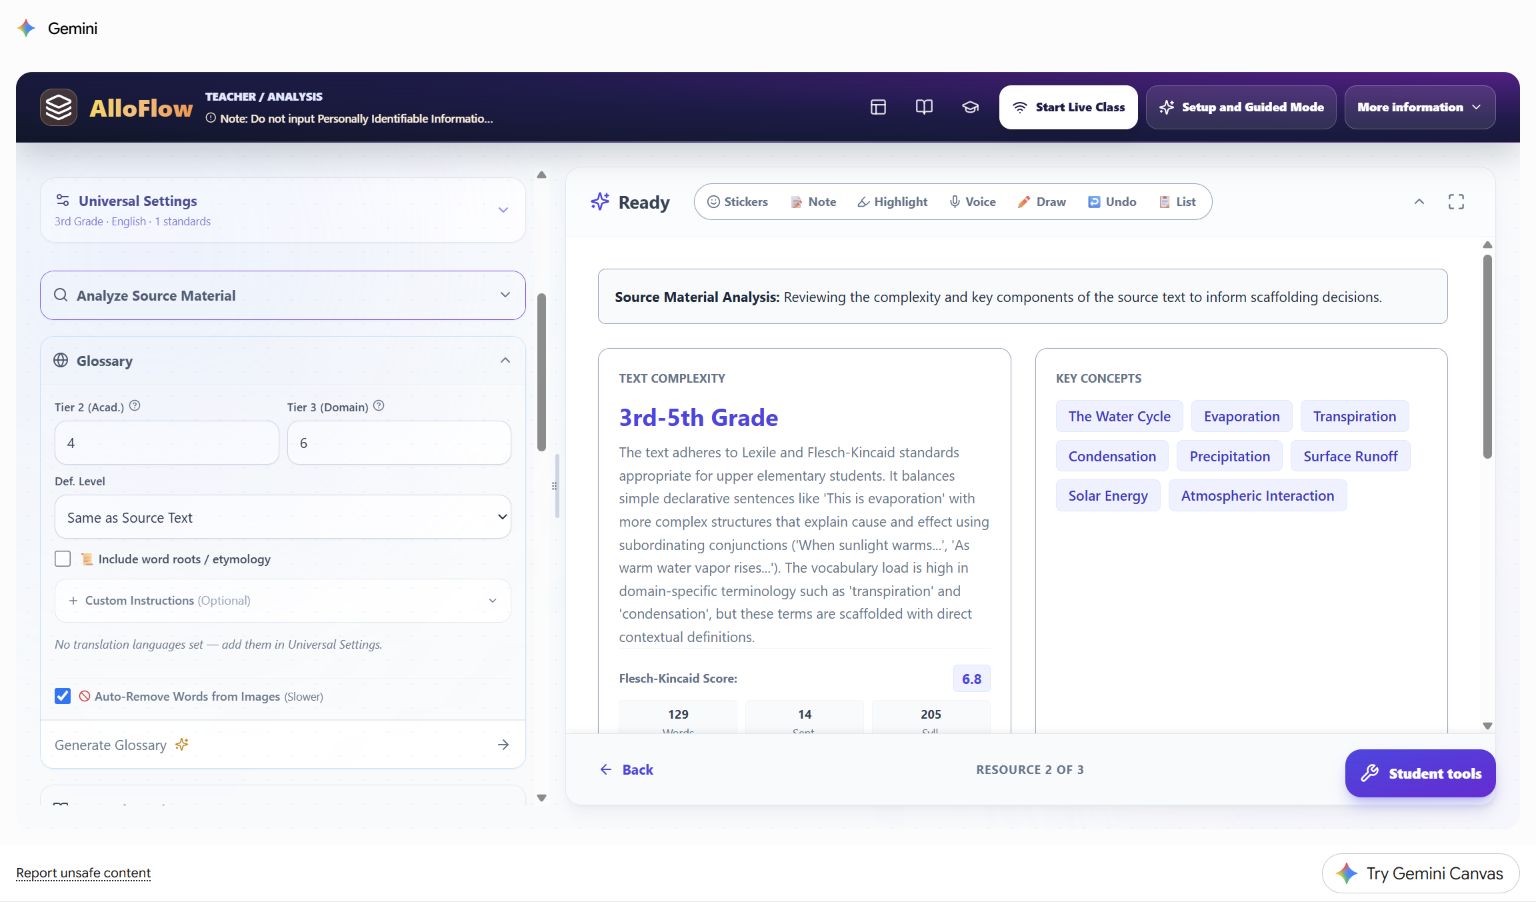The height and width of the screenshot is (902, 1536).
Task: Open the Stickers tool
Action: tap(738, 202)
